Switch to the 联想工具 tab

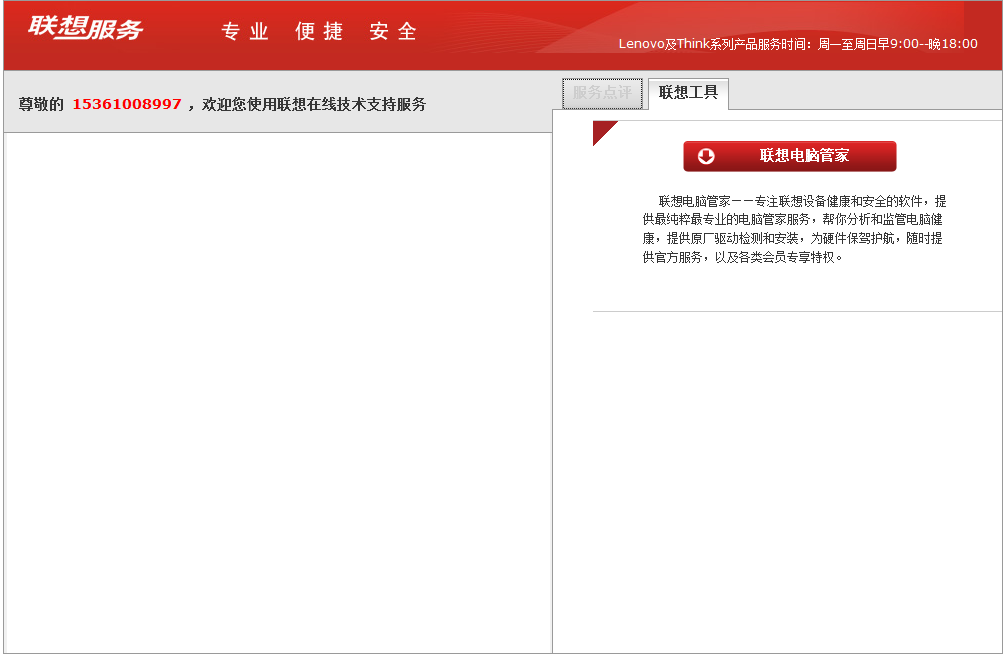pos(688,93)
